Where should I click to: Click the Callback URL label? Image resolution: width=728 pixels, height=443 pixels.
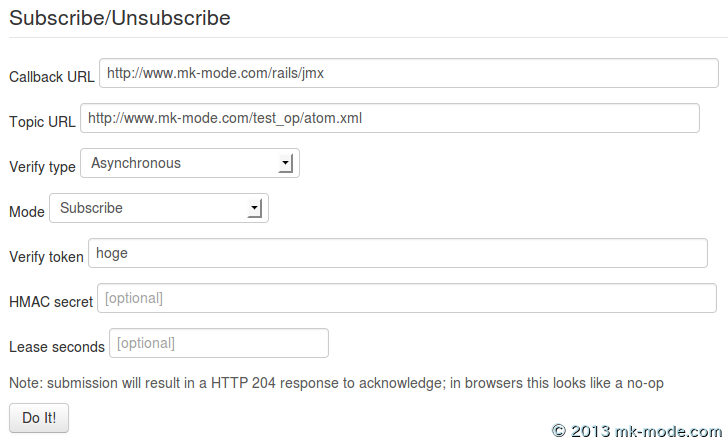(x=51, y=77)
